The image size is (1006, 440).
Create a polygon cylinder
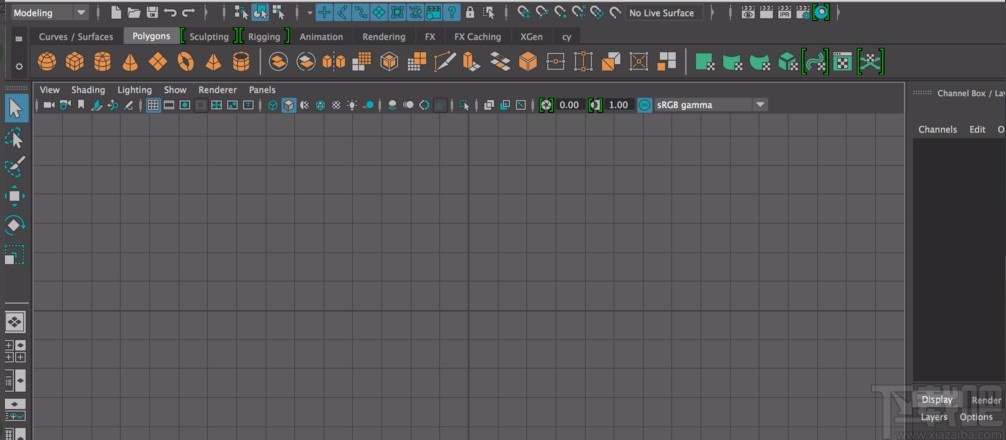tap(103, 62)
